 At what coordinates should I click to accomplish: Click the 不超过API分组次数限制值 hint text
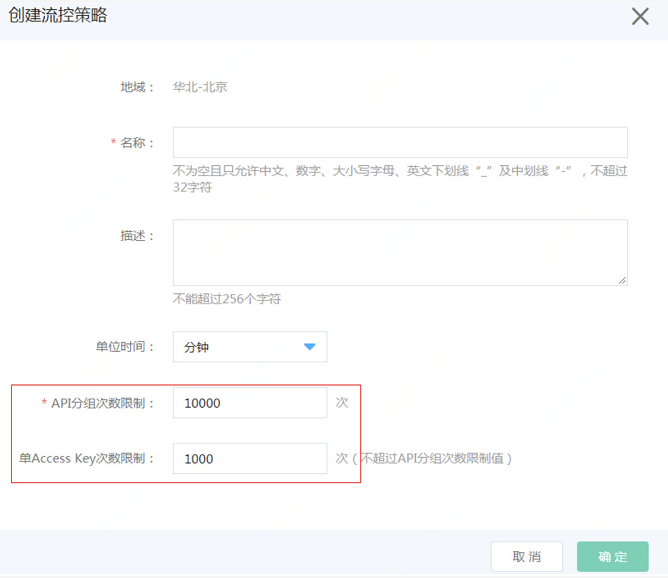pos(432,459)
